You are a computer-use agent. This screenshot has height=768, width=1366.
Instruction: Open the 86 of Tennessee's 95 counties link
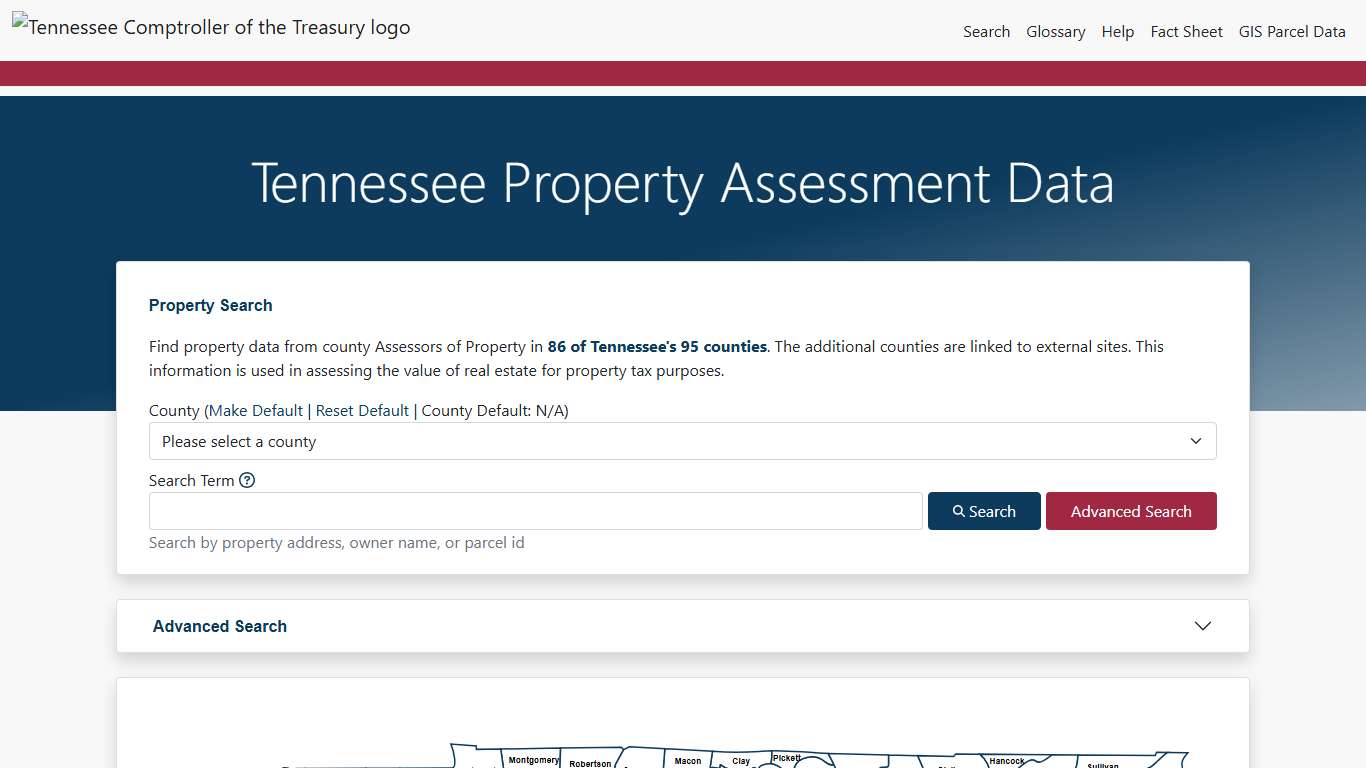[x=656, y=346]
